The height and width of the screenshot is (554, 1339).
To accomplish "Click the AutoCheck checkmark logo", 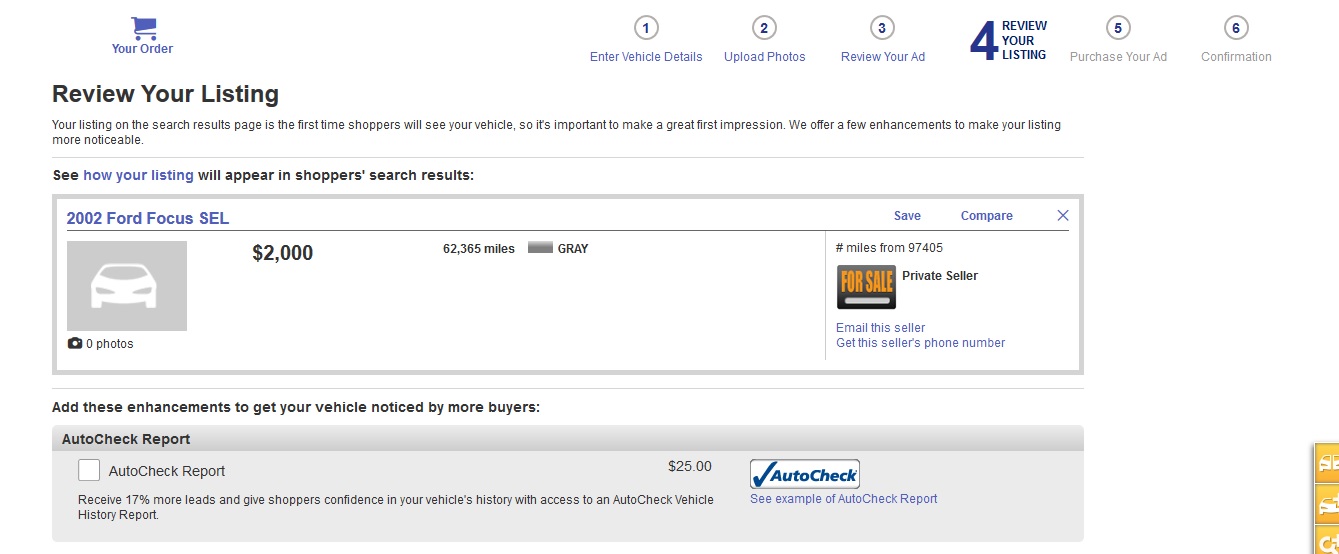I will click(x=805, y=474).
